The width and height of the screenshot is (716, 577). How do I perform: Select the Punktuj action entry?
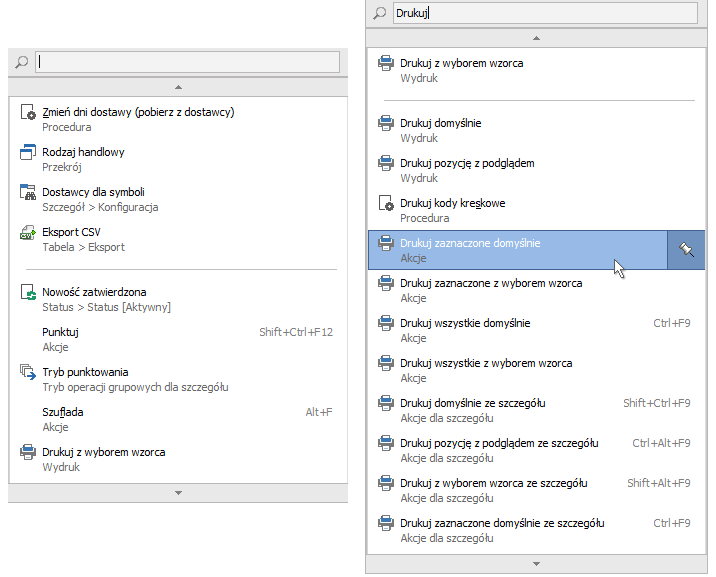(x=61, y=332)
